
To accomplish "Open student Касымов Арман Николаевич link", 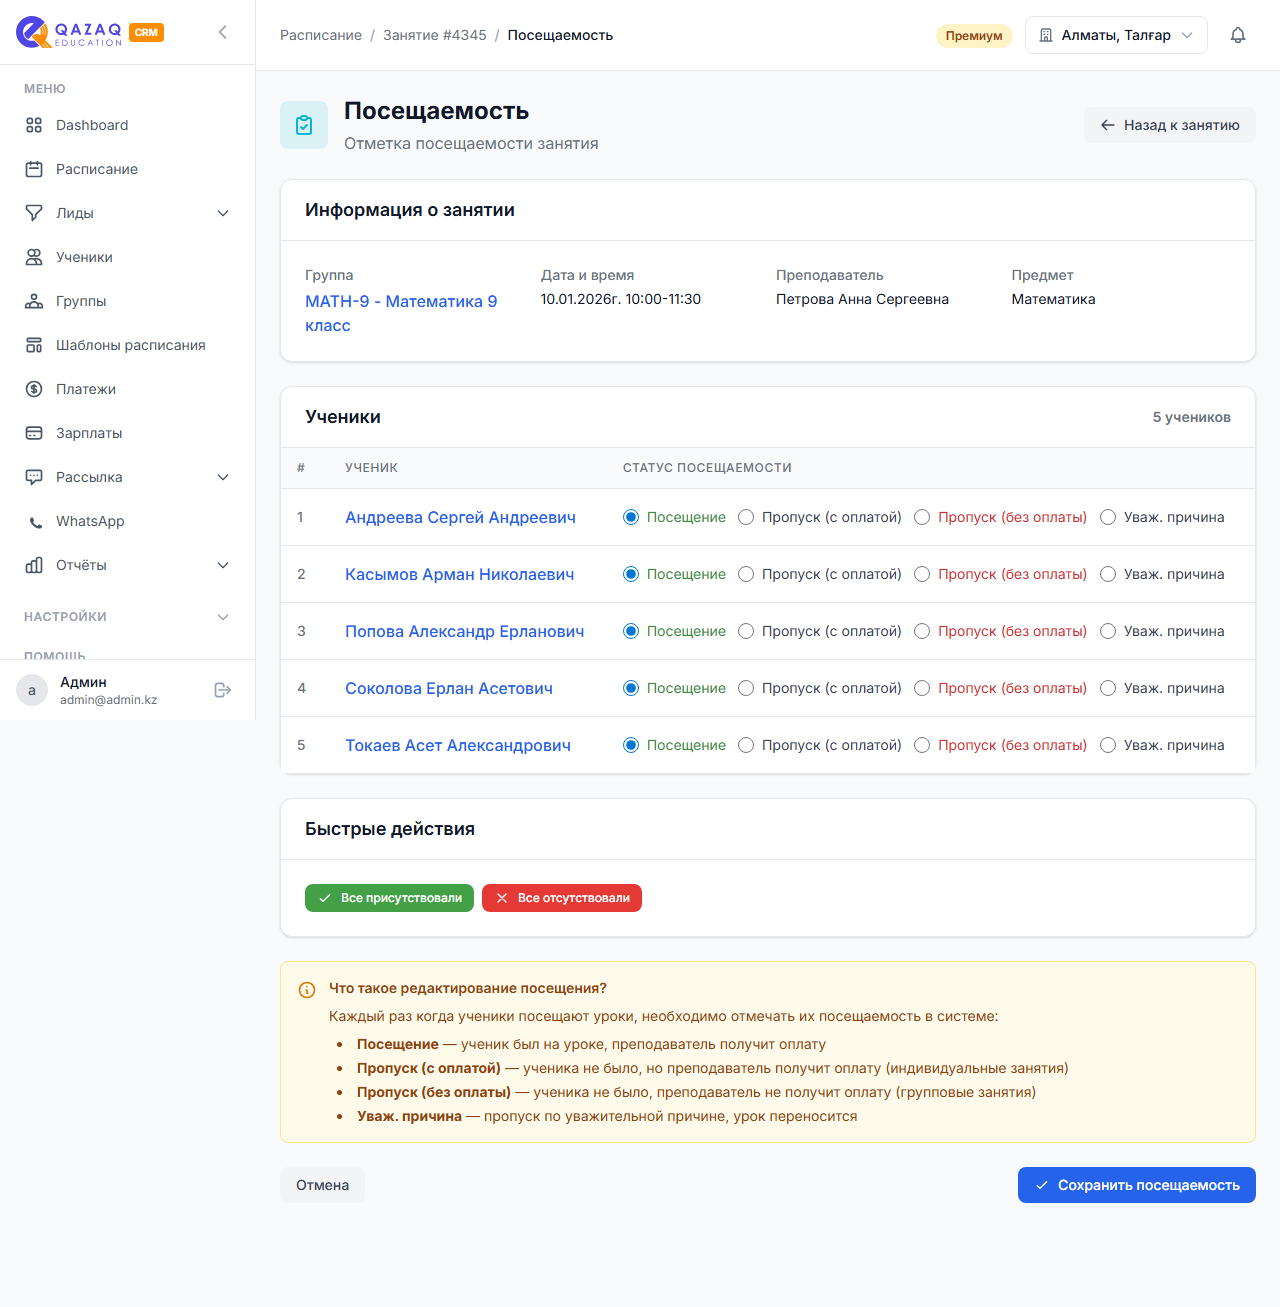I will 460,574.
